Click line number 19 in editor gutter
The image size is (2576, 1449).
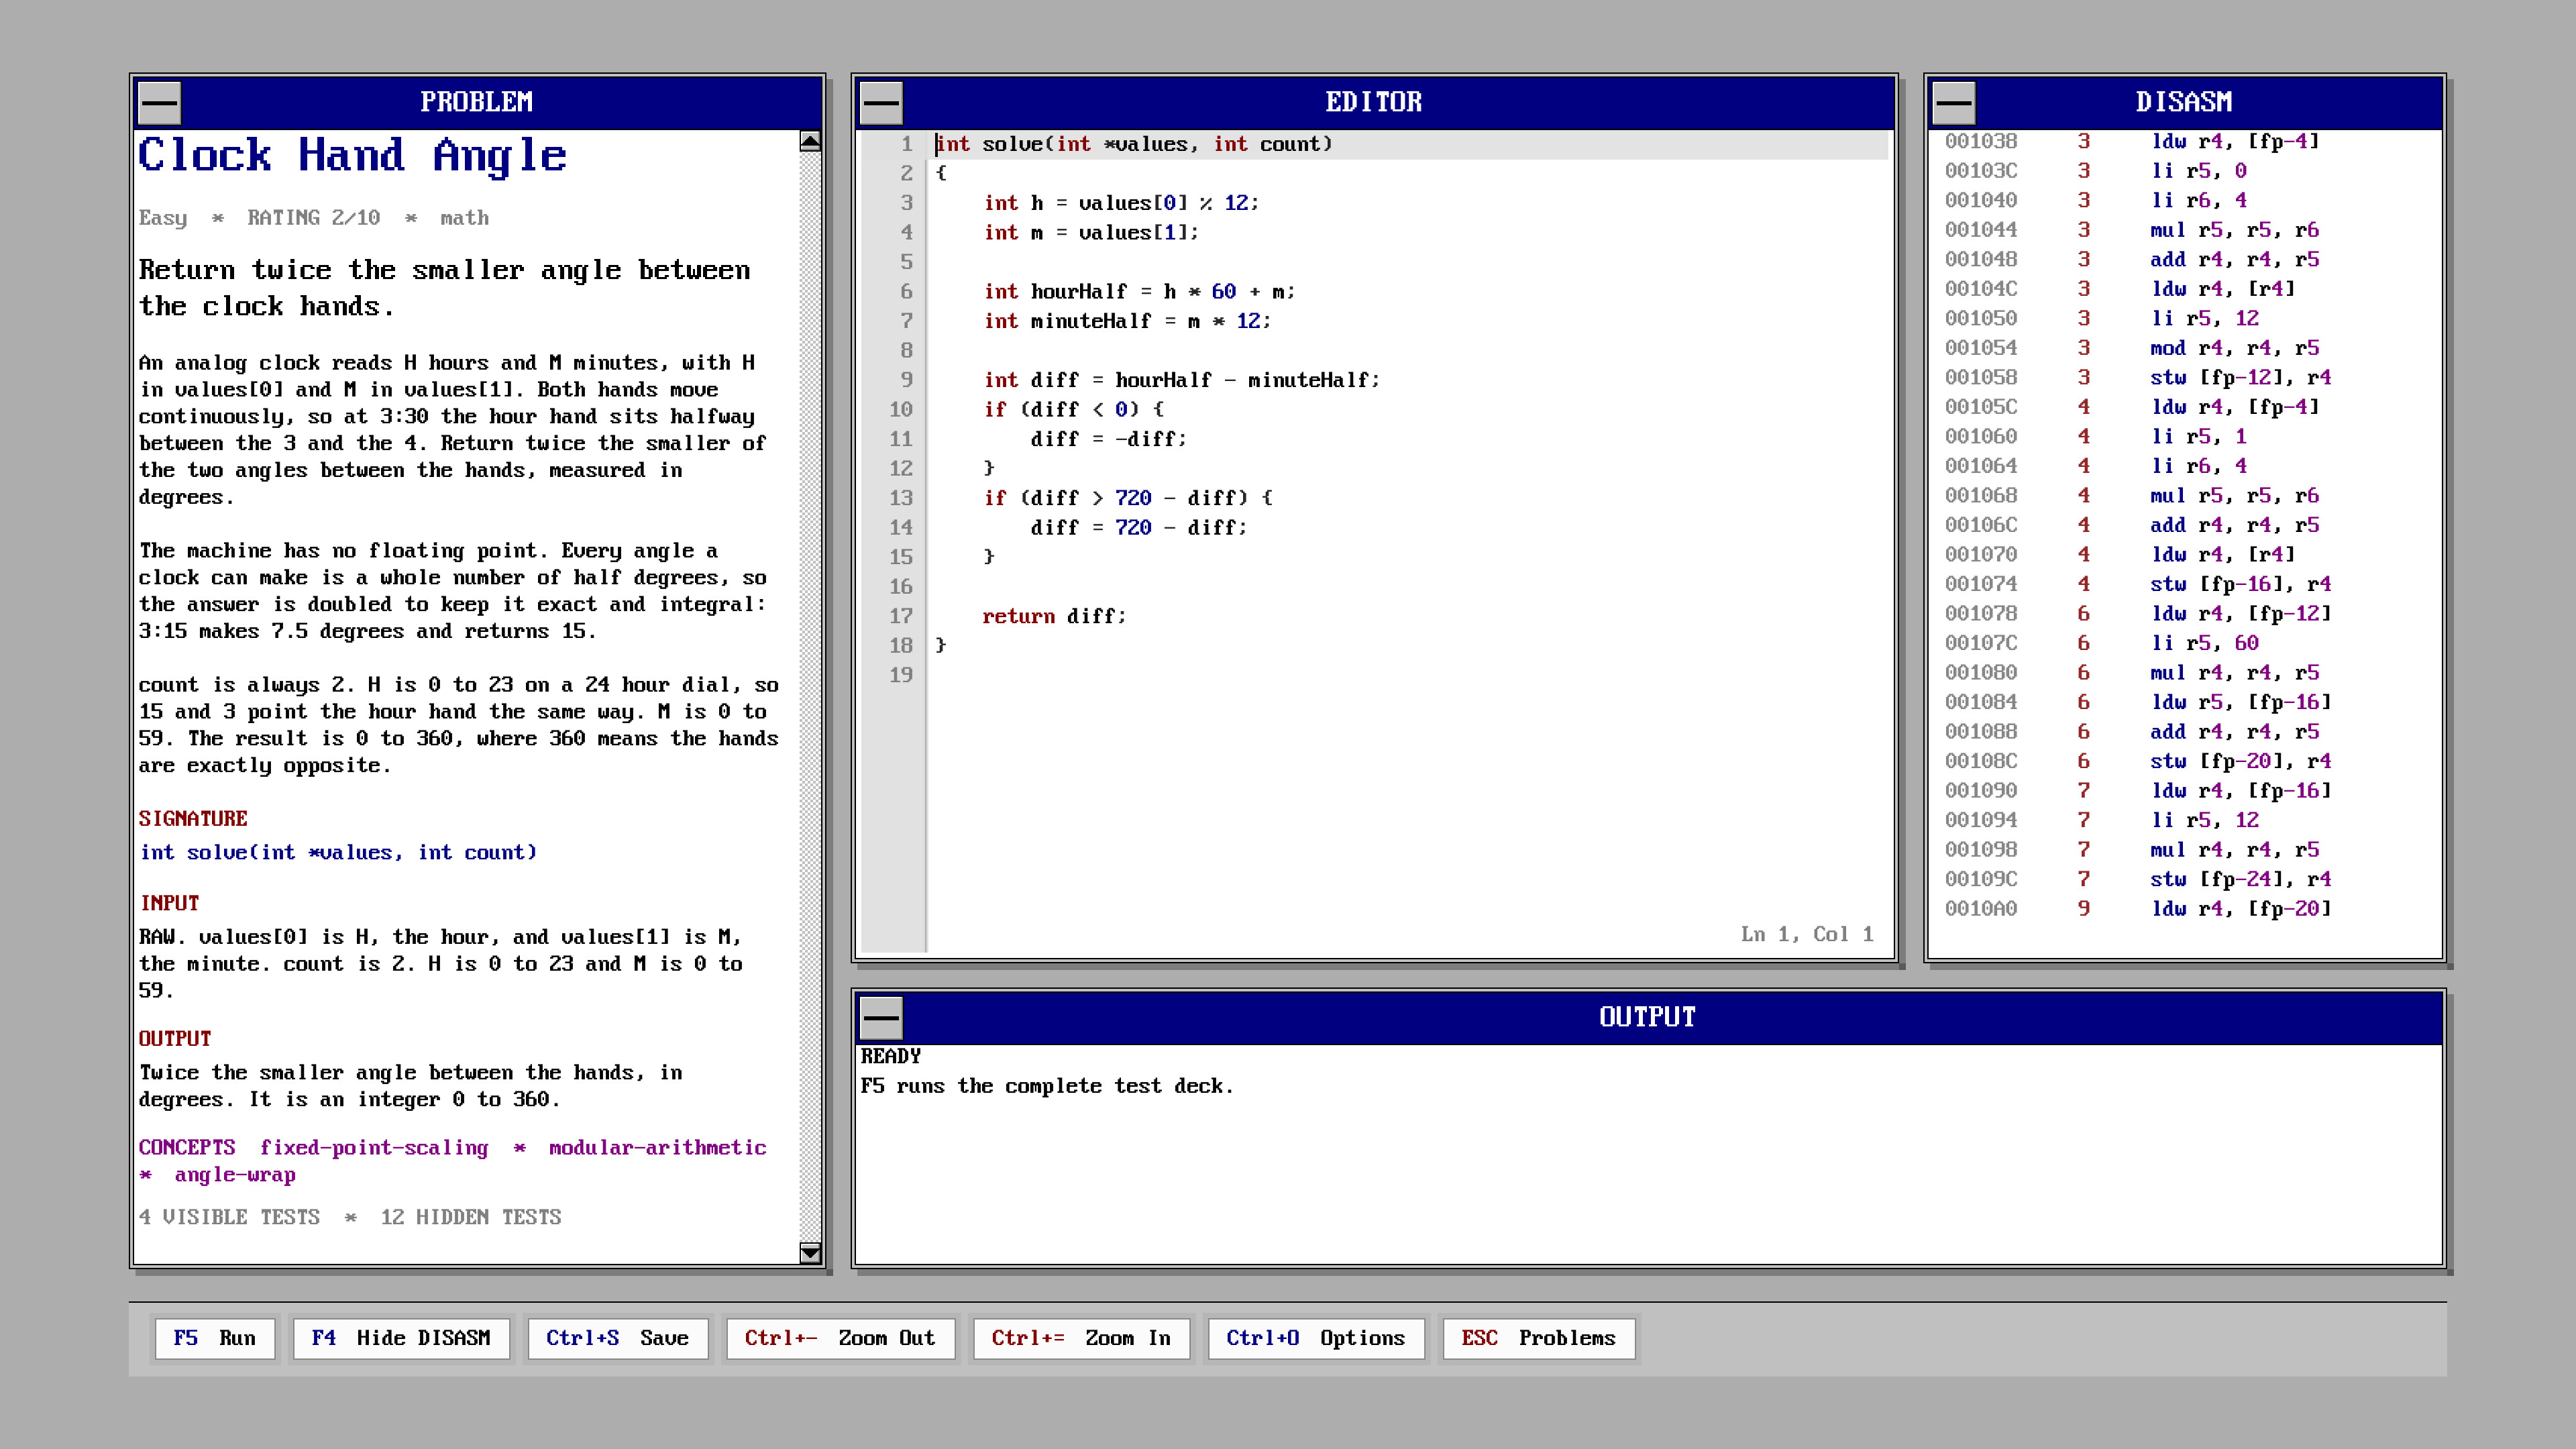pos(901,675)
